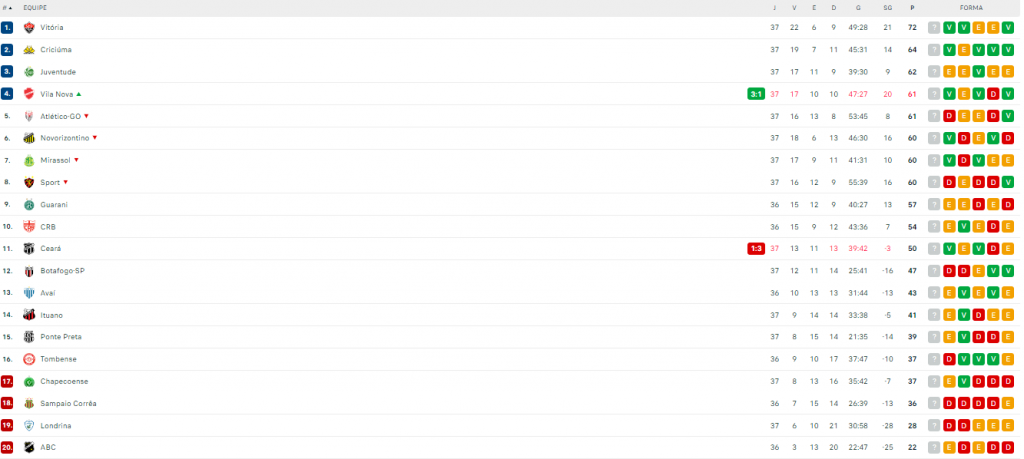The width and height of the screenshot is (1024, 459).
Task: Click the EQUIPE column header
Action: (35, 8)
